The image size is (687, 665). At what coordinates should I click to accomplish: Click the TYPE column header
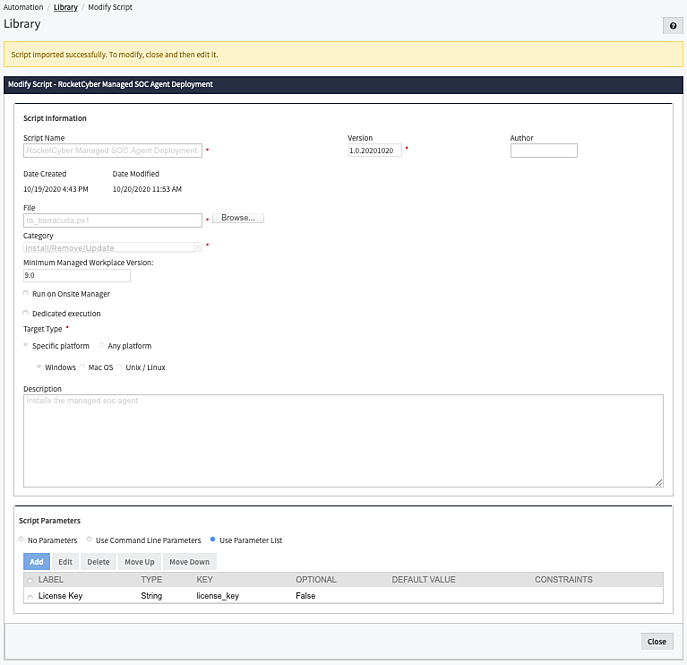151,580
